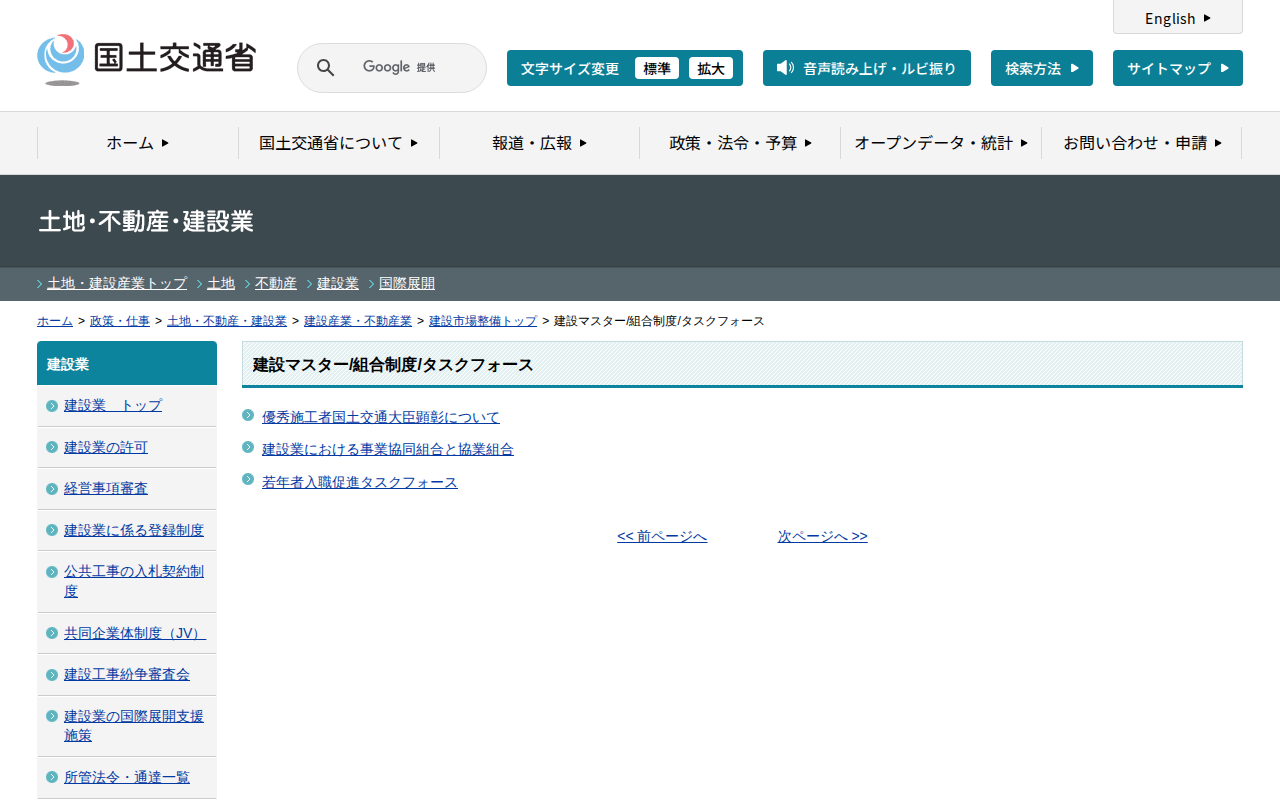The height and width of the screenshot is (800, 1280).
Task: Click bullet icon beside 若年者入職促進タスクフォース
Action: pos(248,480)
